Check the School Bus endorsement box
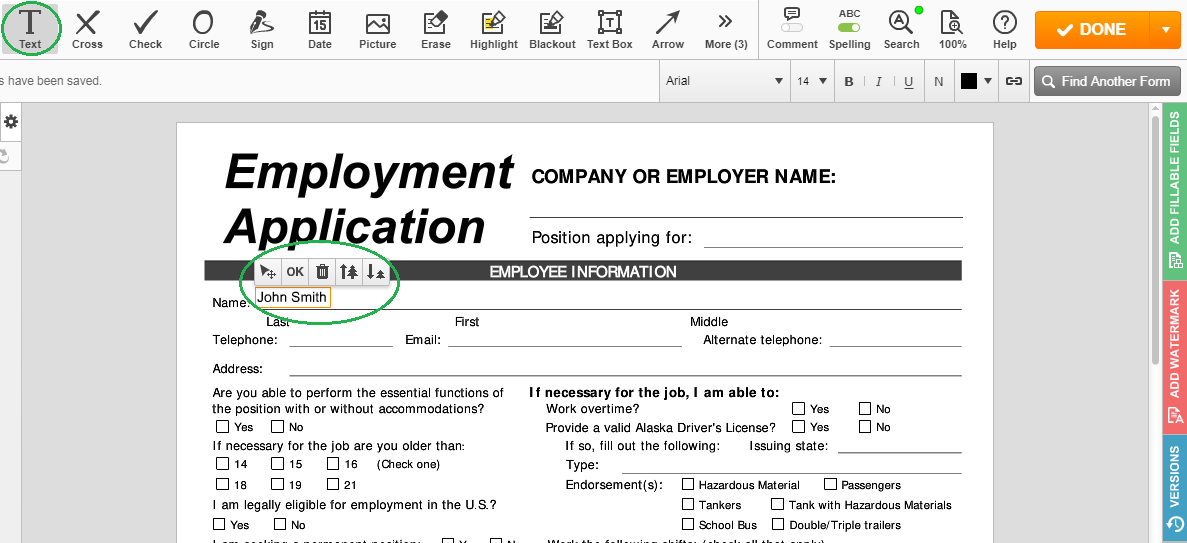1187x543 pixels. tap(688, 524)
